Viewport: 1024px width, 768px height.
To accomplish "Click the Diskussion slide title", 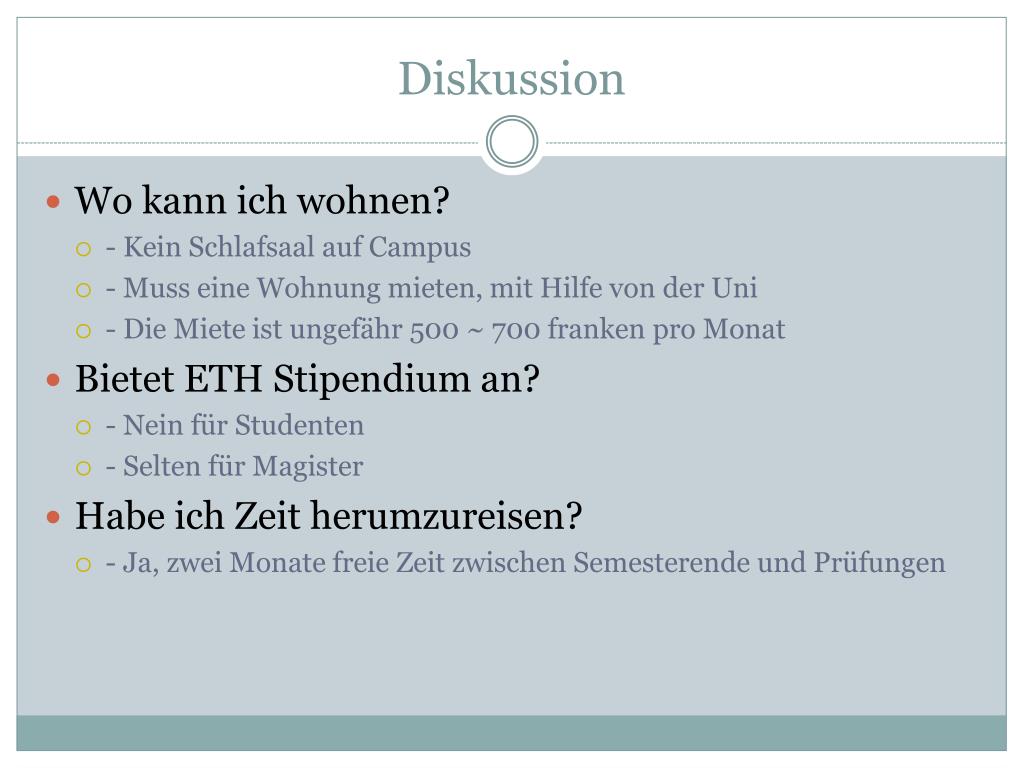I will pos(511,78).
